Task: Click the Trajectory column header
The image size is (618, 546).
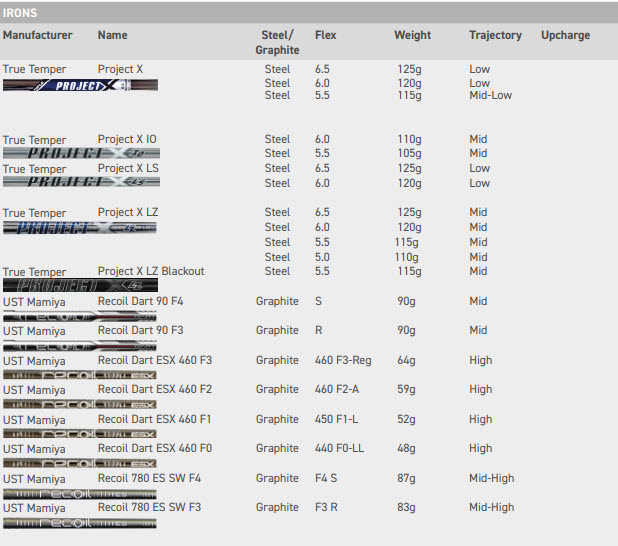Action: click(x=495, y=35)
